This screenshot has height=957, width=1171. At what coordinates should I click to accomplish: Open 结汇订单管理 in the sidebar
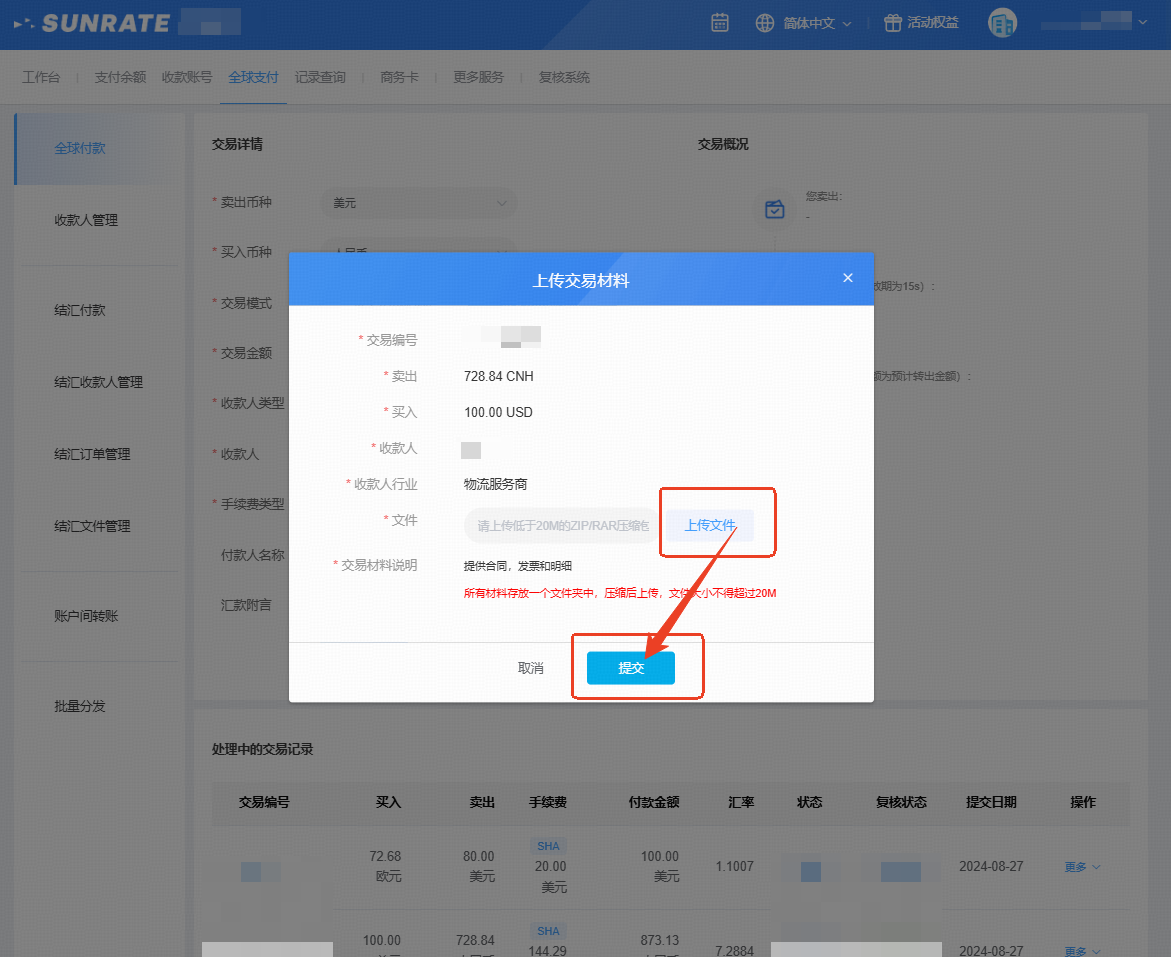92,454
